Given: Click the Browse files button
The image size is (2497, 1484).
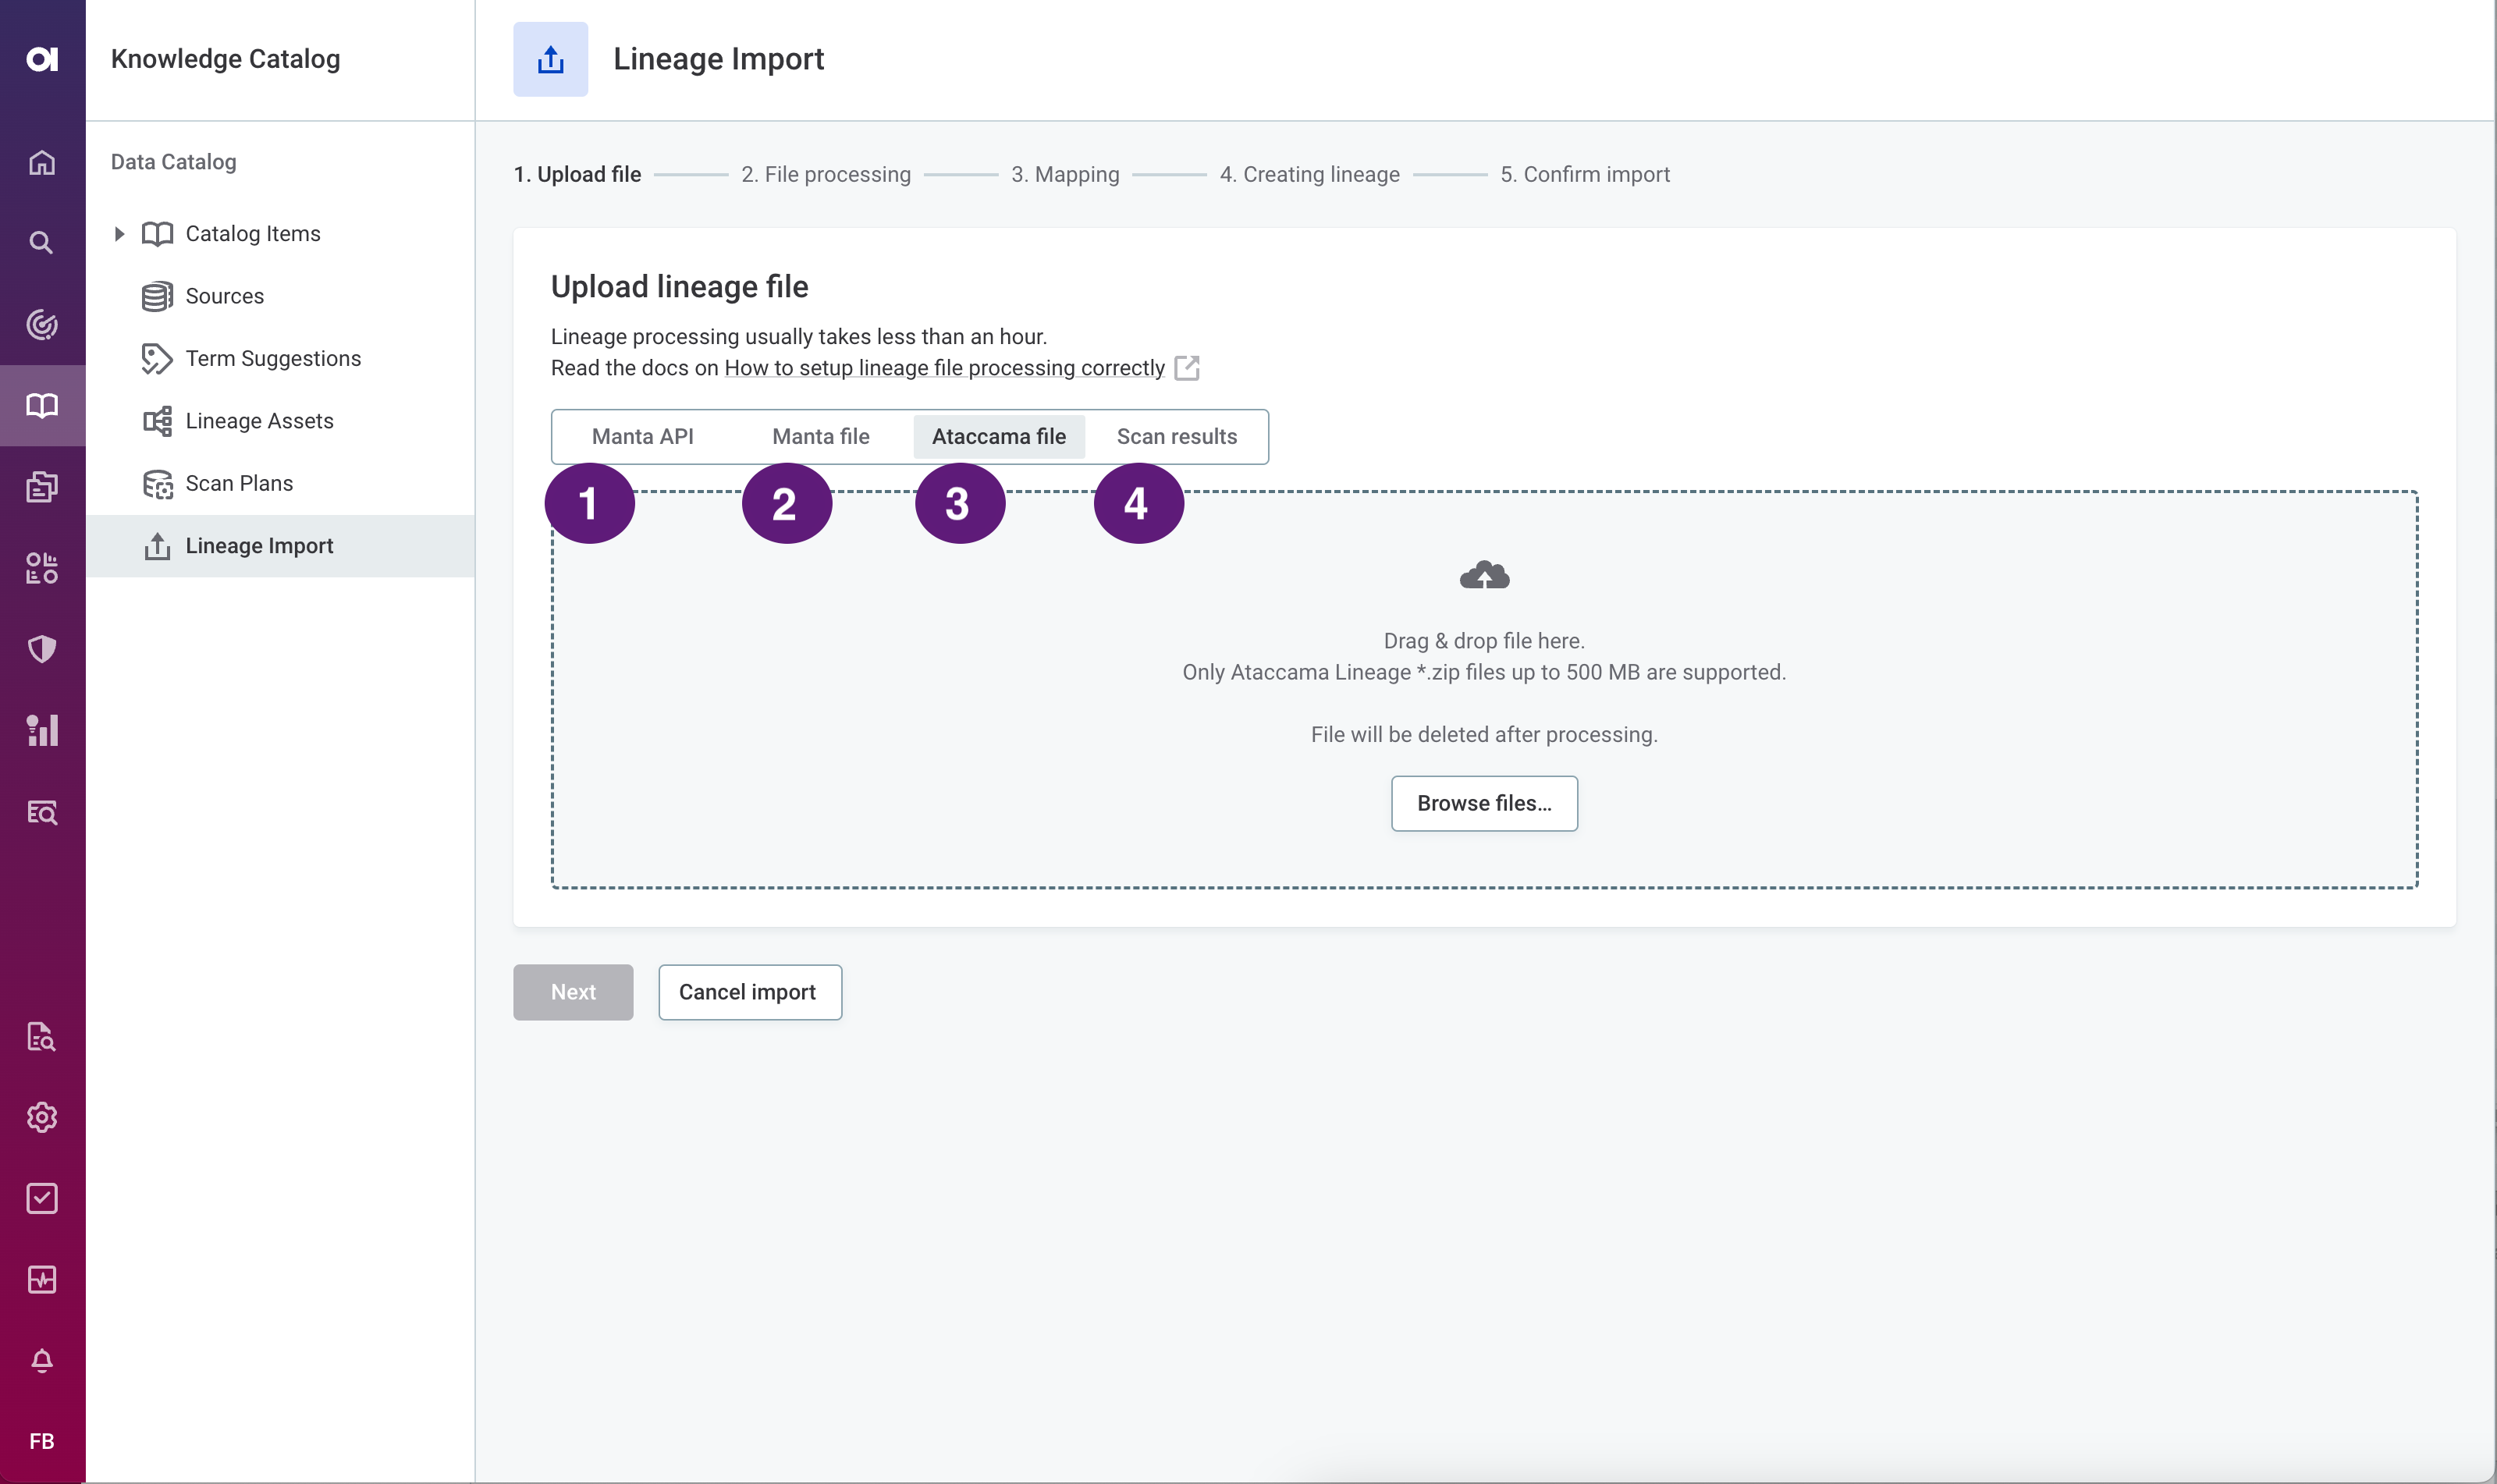Looking at the screenshot, I should click(x=1483, y=803).
